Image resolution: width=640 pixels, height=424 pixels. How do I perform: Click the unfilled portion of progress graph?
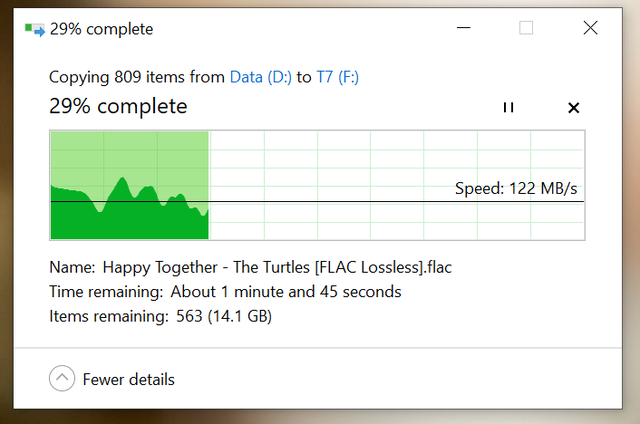coord(396,185)
